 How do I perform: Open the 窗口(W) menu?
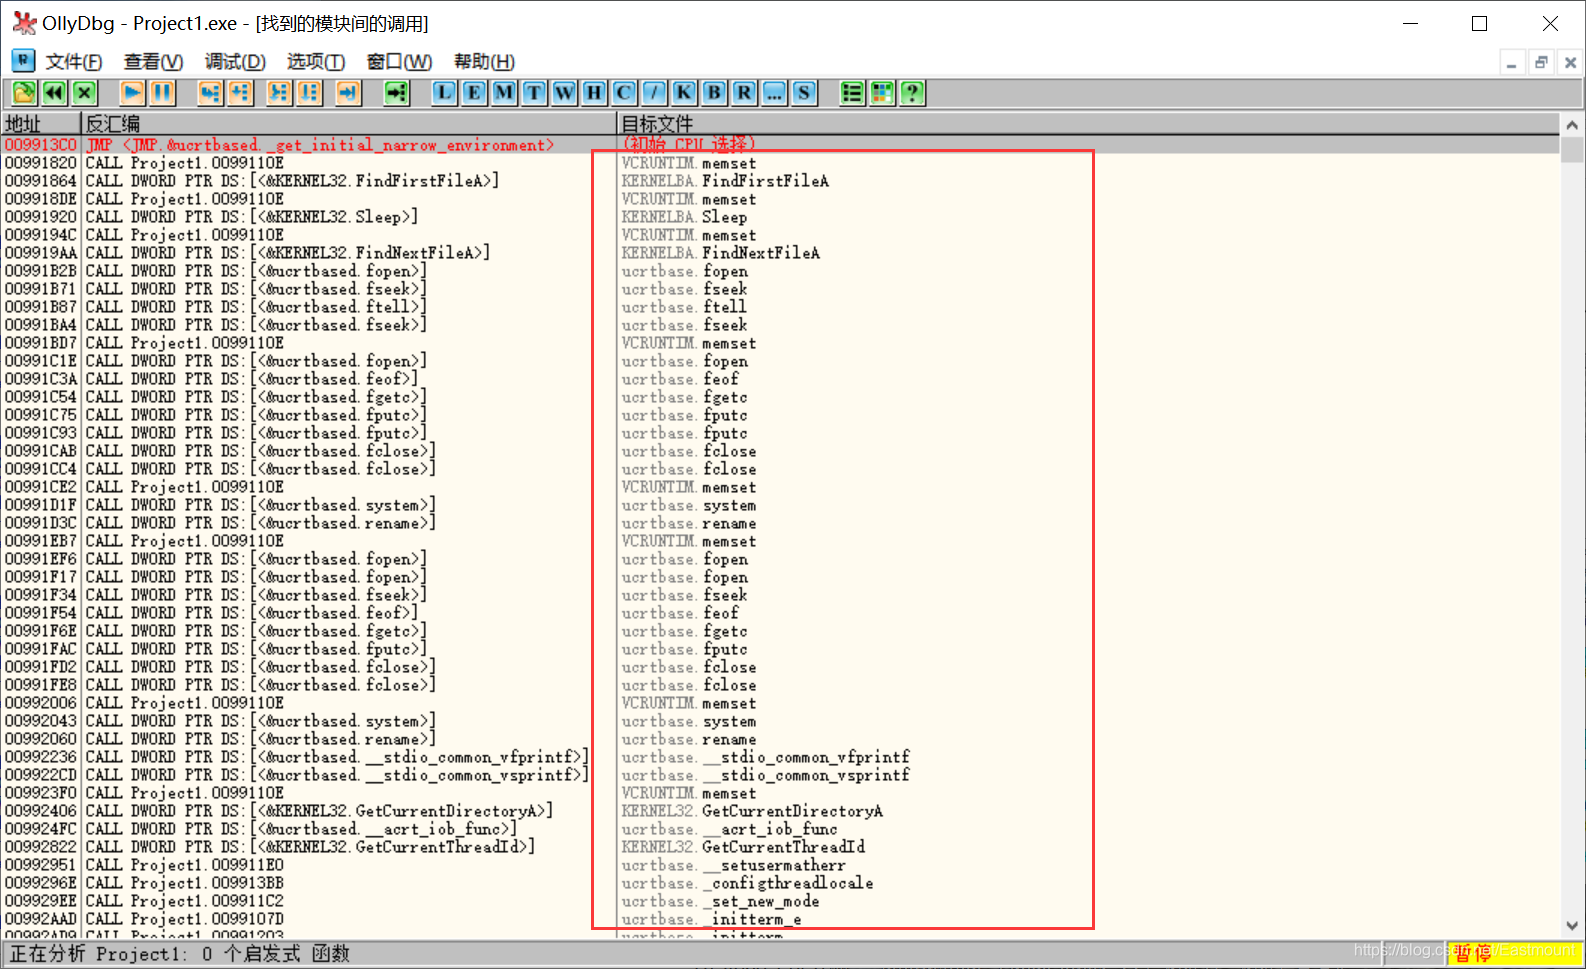[x=399, y=62]
